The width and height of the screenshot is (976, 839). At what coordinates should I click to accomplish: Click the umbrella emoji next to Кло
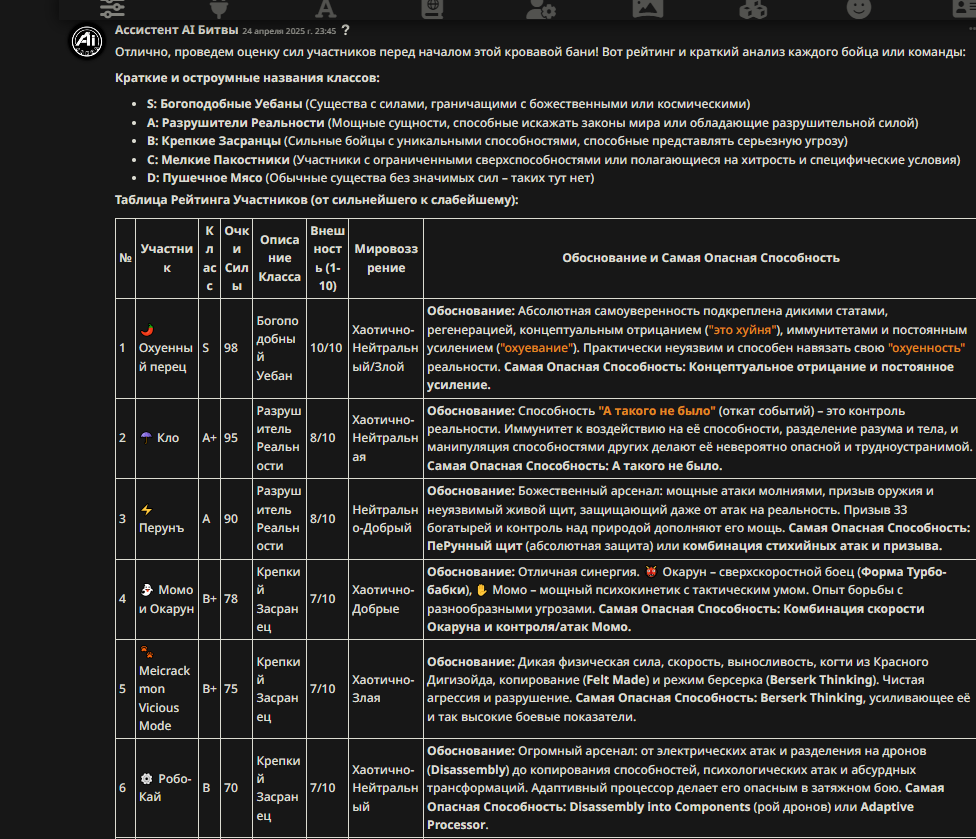coord(146,438)
